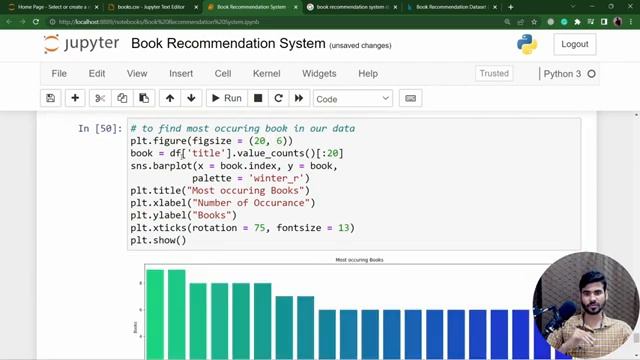This screenshot has width=640, height=360.
Task: Click the Jupyter logo
Action: click(x=82, y=44)
